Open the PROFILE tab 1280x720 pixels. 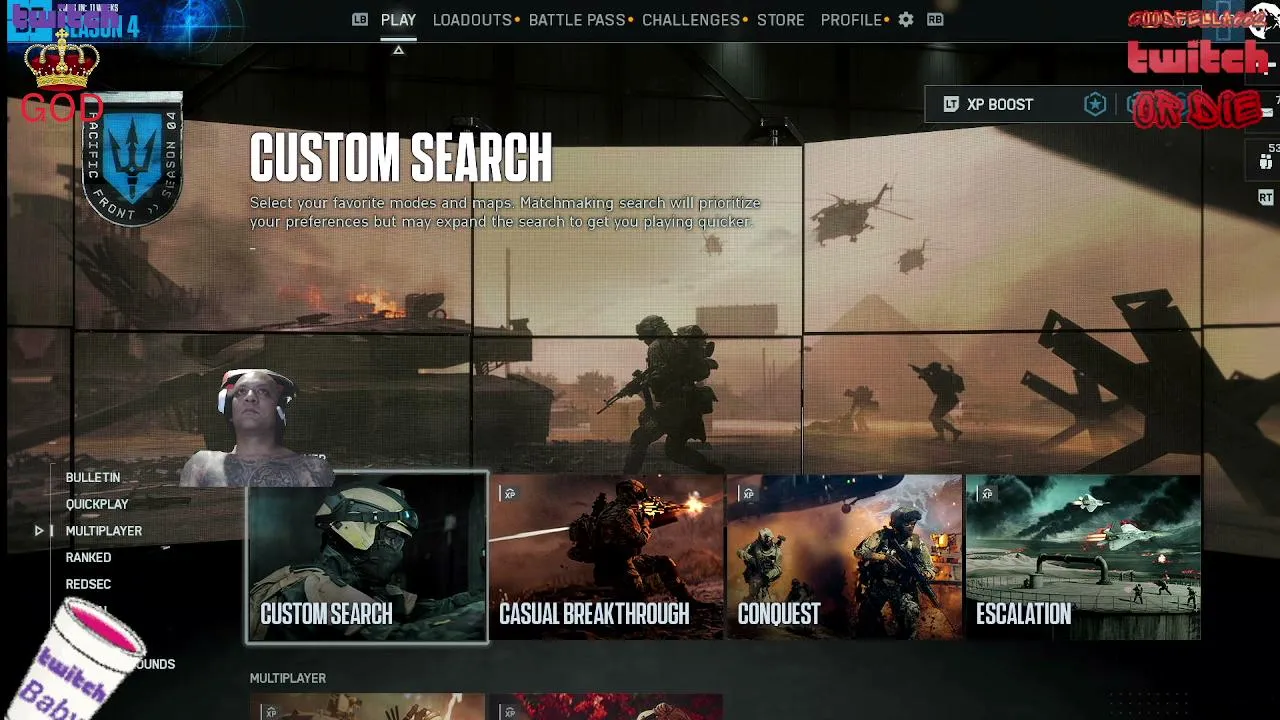pos(851,20)
